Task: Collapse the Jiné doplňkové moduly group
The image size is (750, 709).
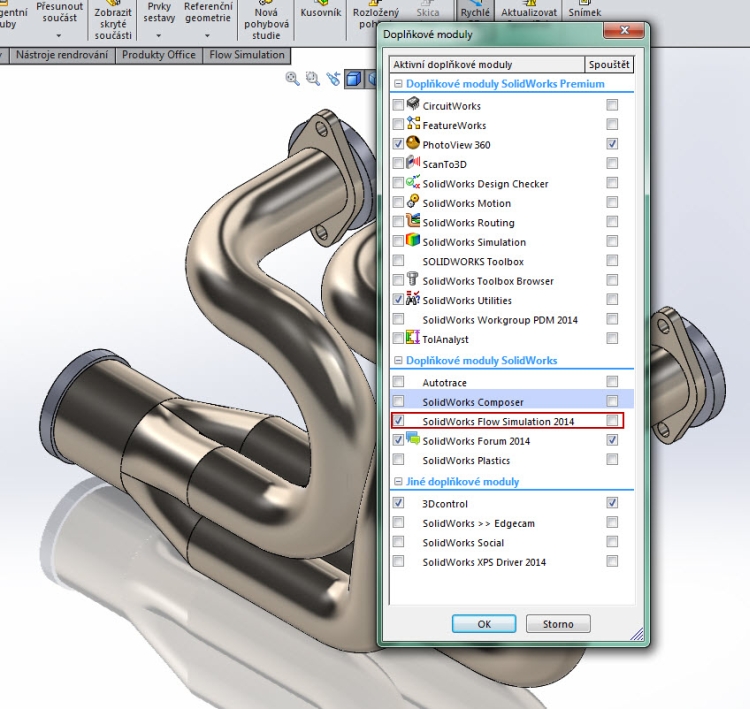Action: [398, 481]
